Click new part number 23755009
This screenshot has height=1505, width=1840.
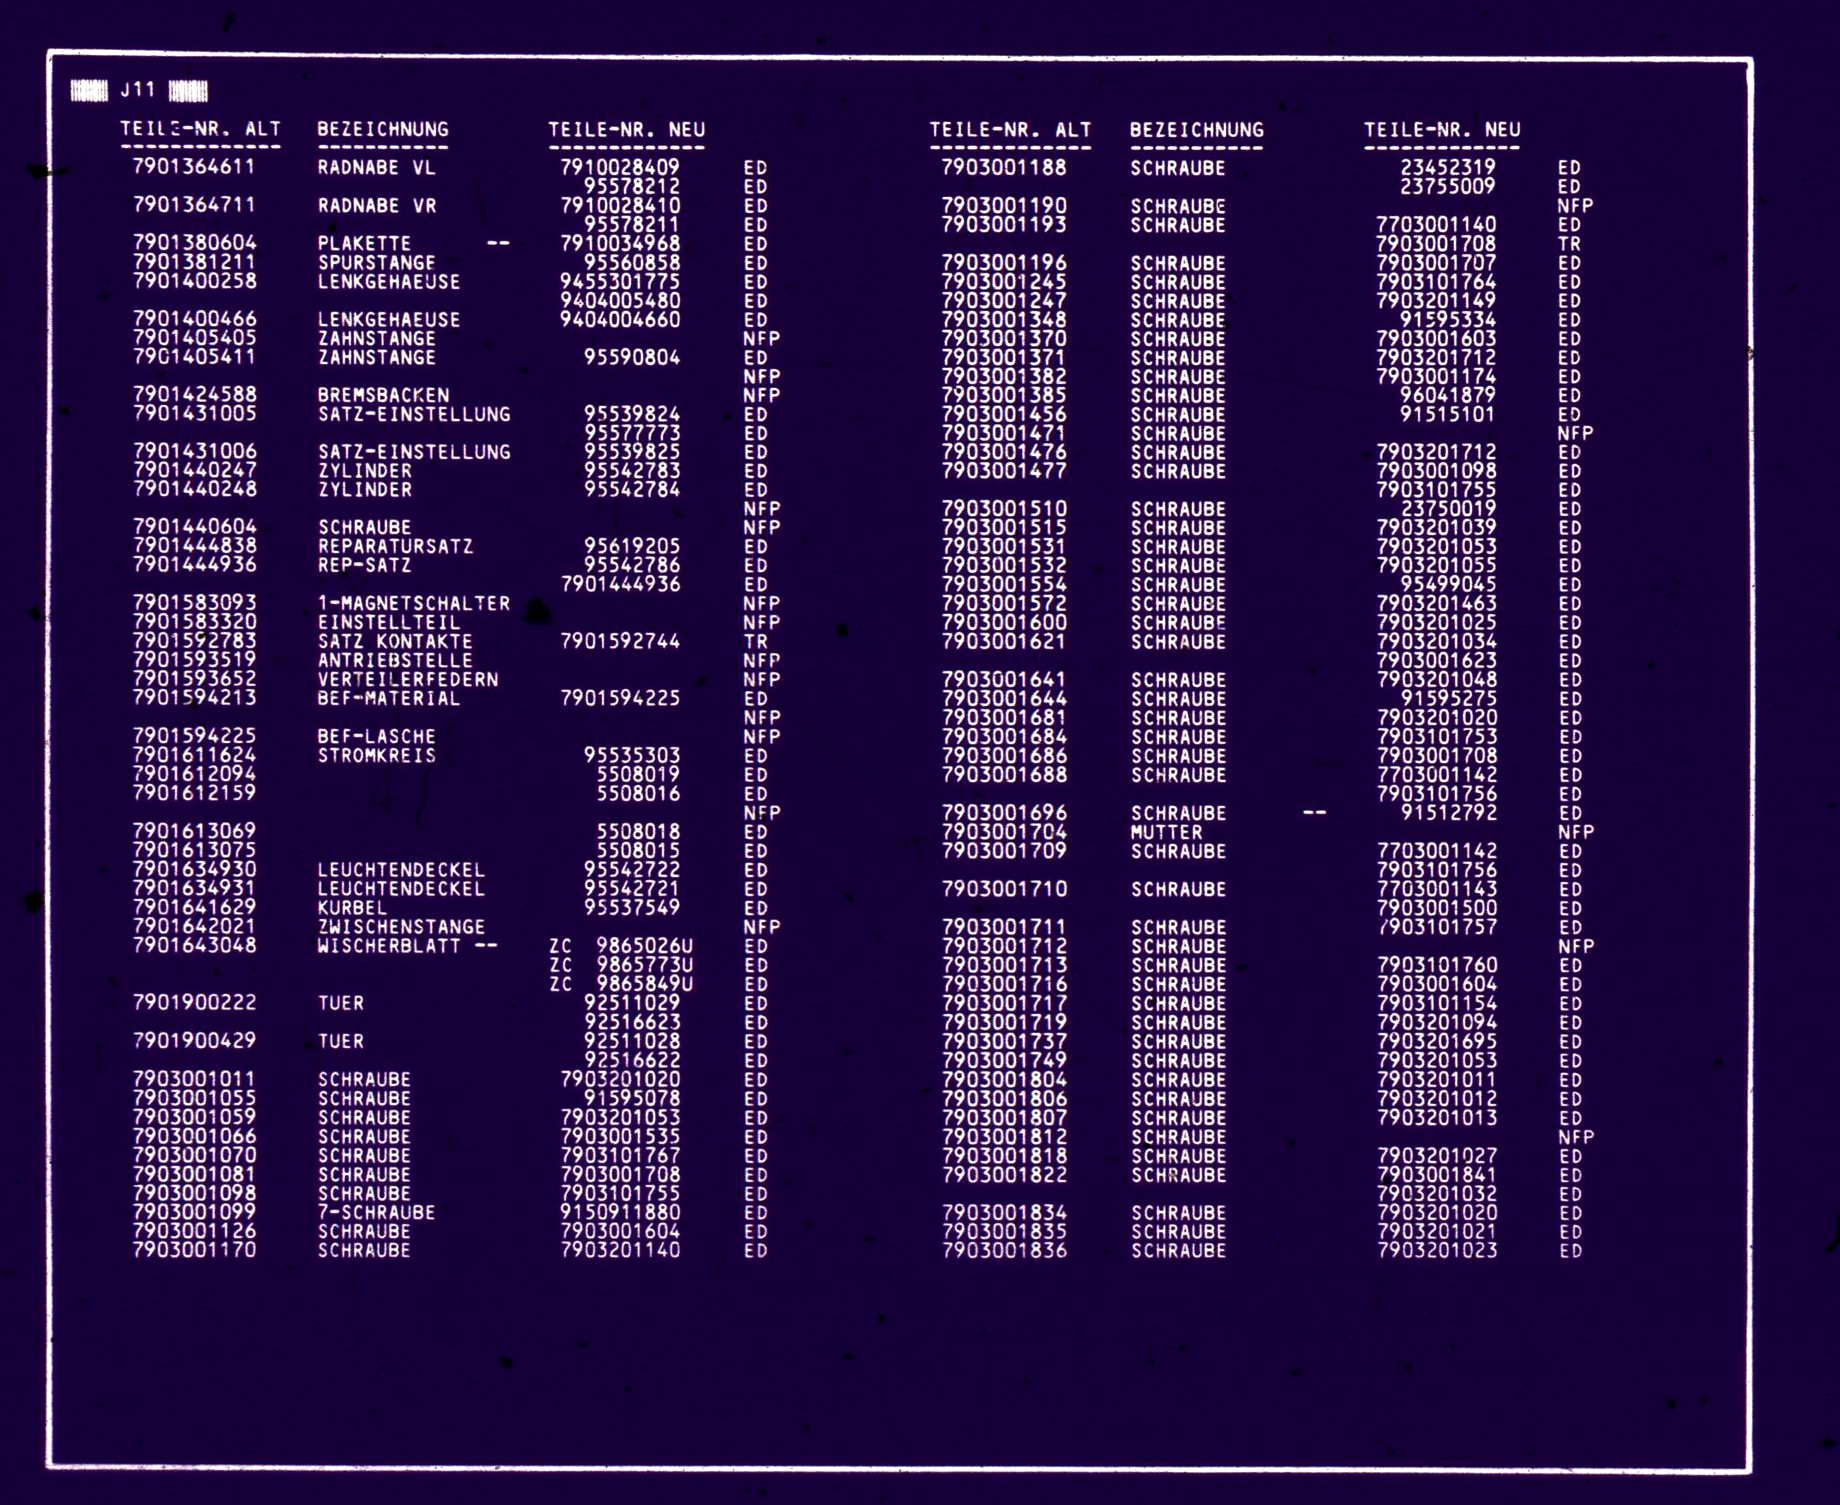[1448, 186]
